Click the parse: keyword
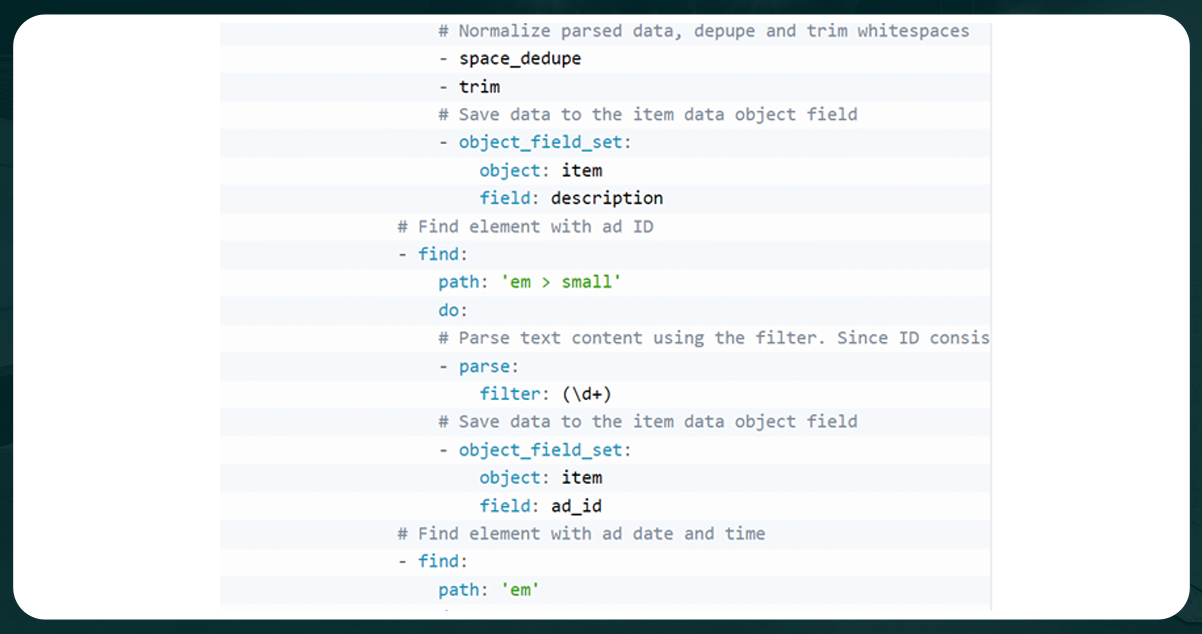 click(487, 366)
